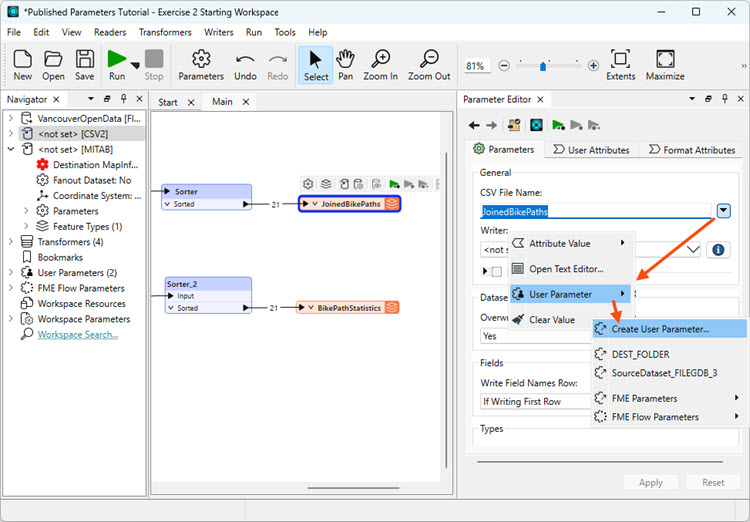
Task: Click the Open workspace toolbar icon
Action: tap(53, 65)
